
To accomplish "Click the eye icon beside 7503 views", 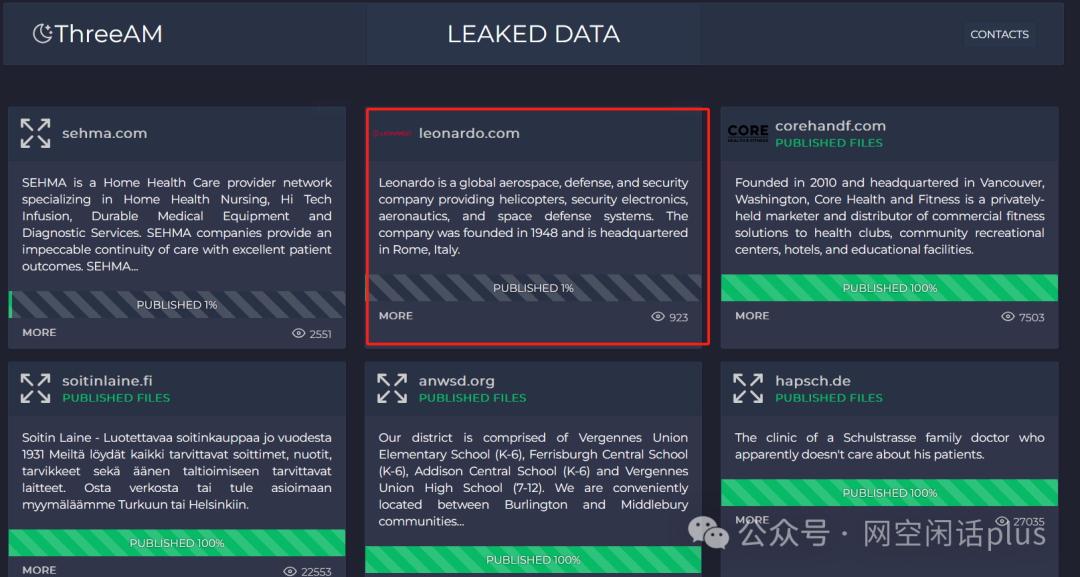I will pyautogui.click(x=1008, y=317).
